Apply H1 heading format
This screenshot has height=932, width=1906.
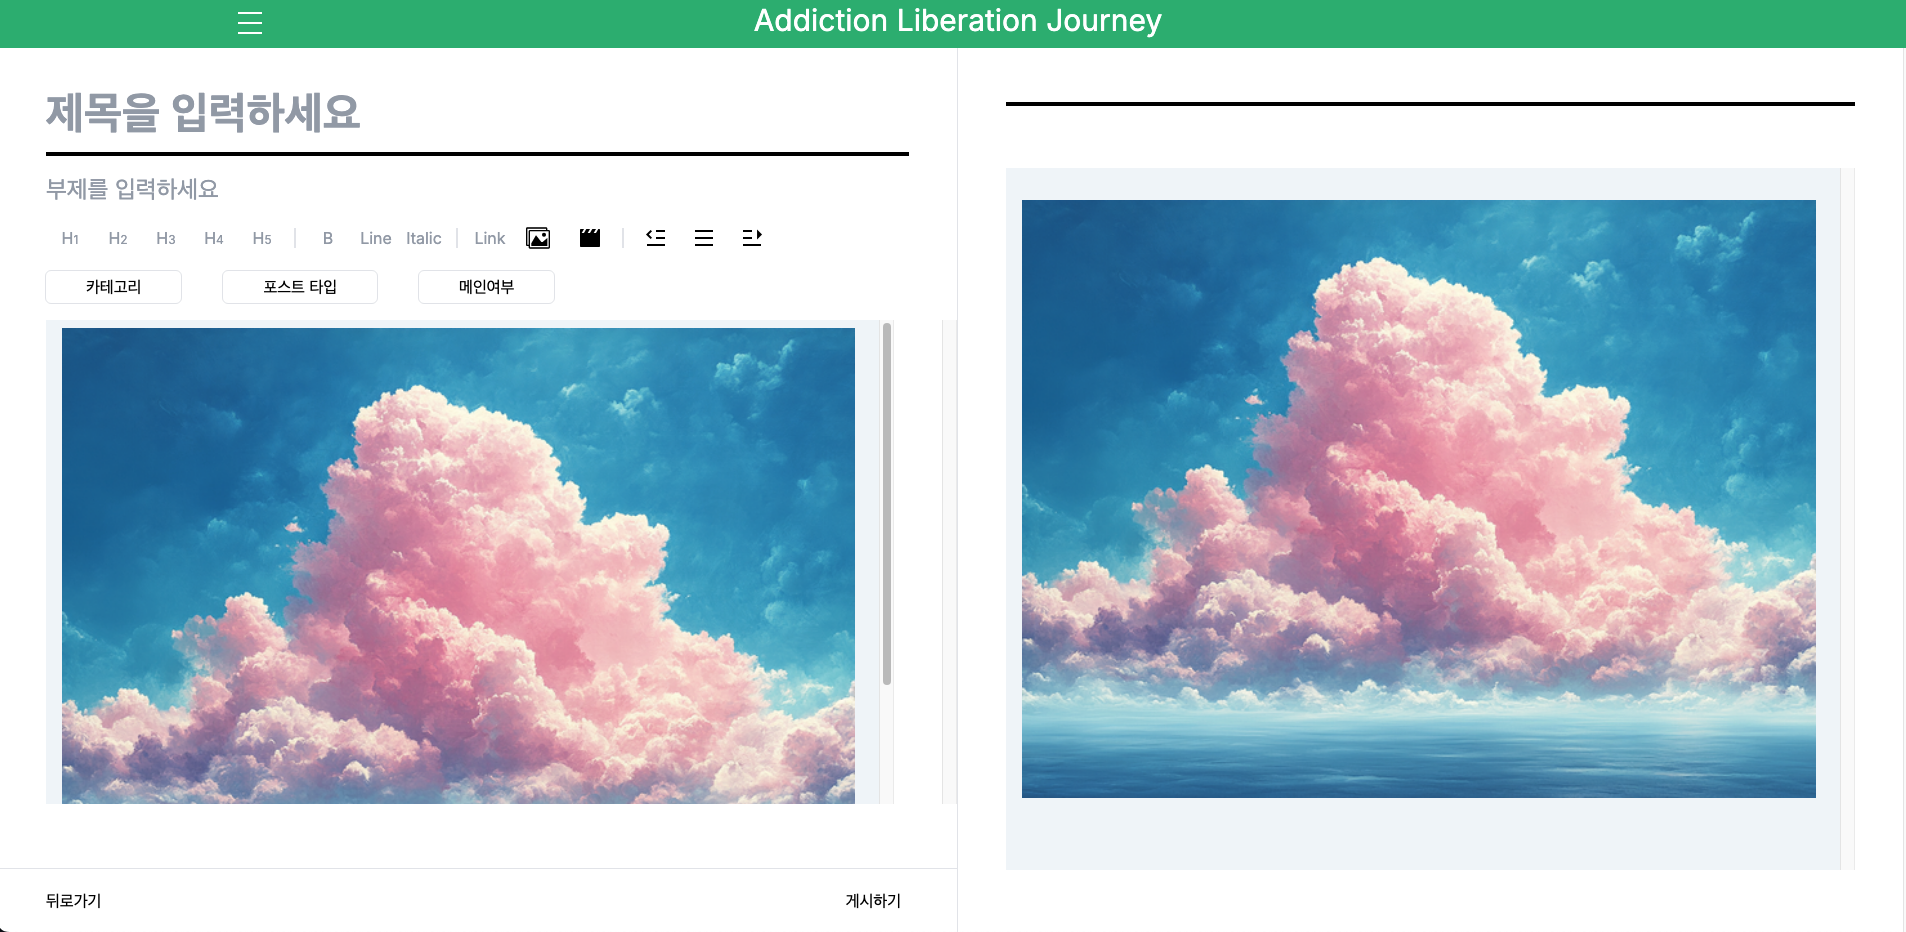[70, 238]
